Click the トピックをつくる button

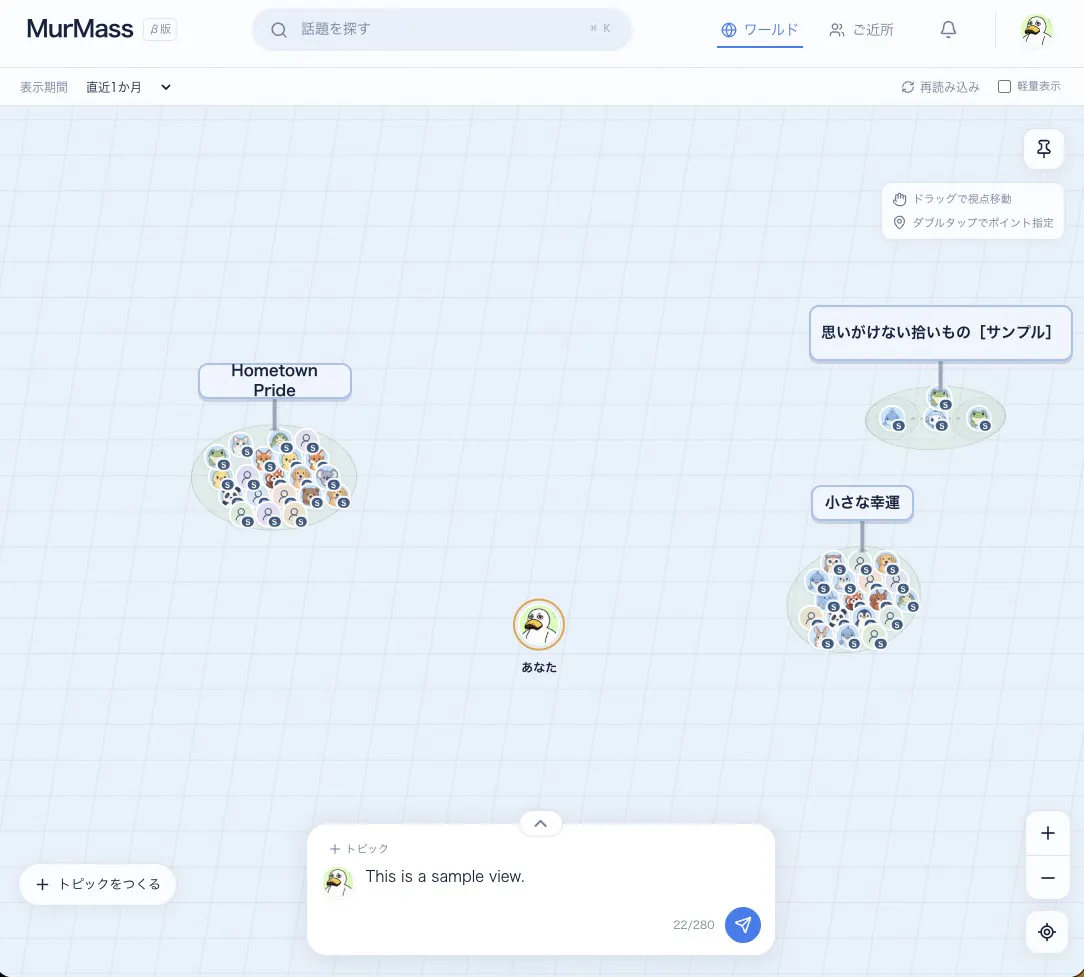[97, 884]
